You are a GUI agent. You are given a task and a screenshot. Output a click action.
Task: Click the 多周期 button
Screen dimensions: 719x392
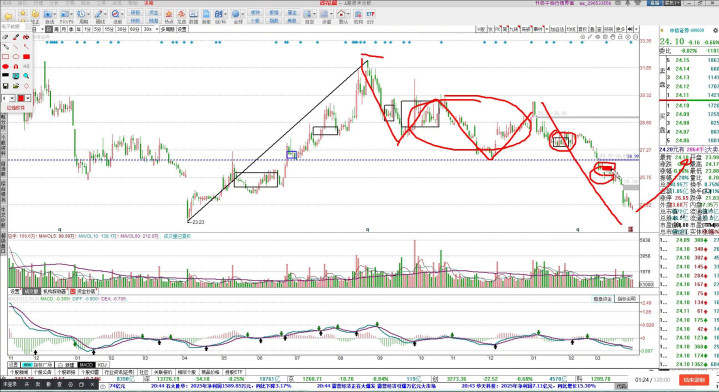[167, 29]
